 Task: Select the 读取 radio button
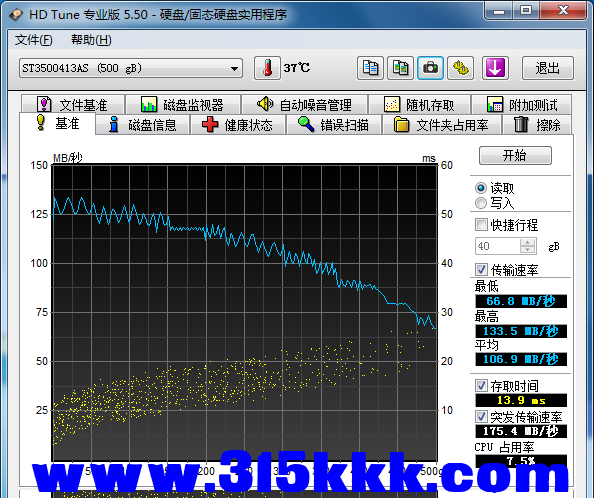click(x=481, y=188)
